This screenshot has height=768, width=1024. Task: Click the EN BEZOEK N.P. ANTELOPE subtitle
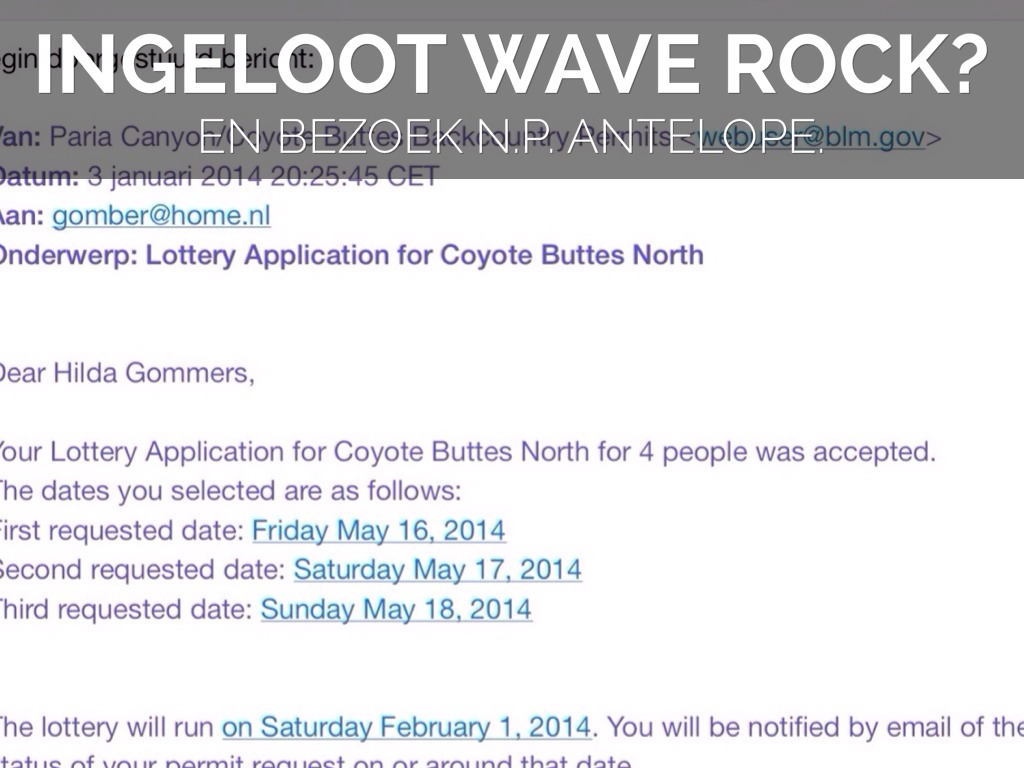(511, 137)
